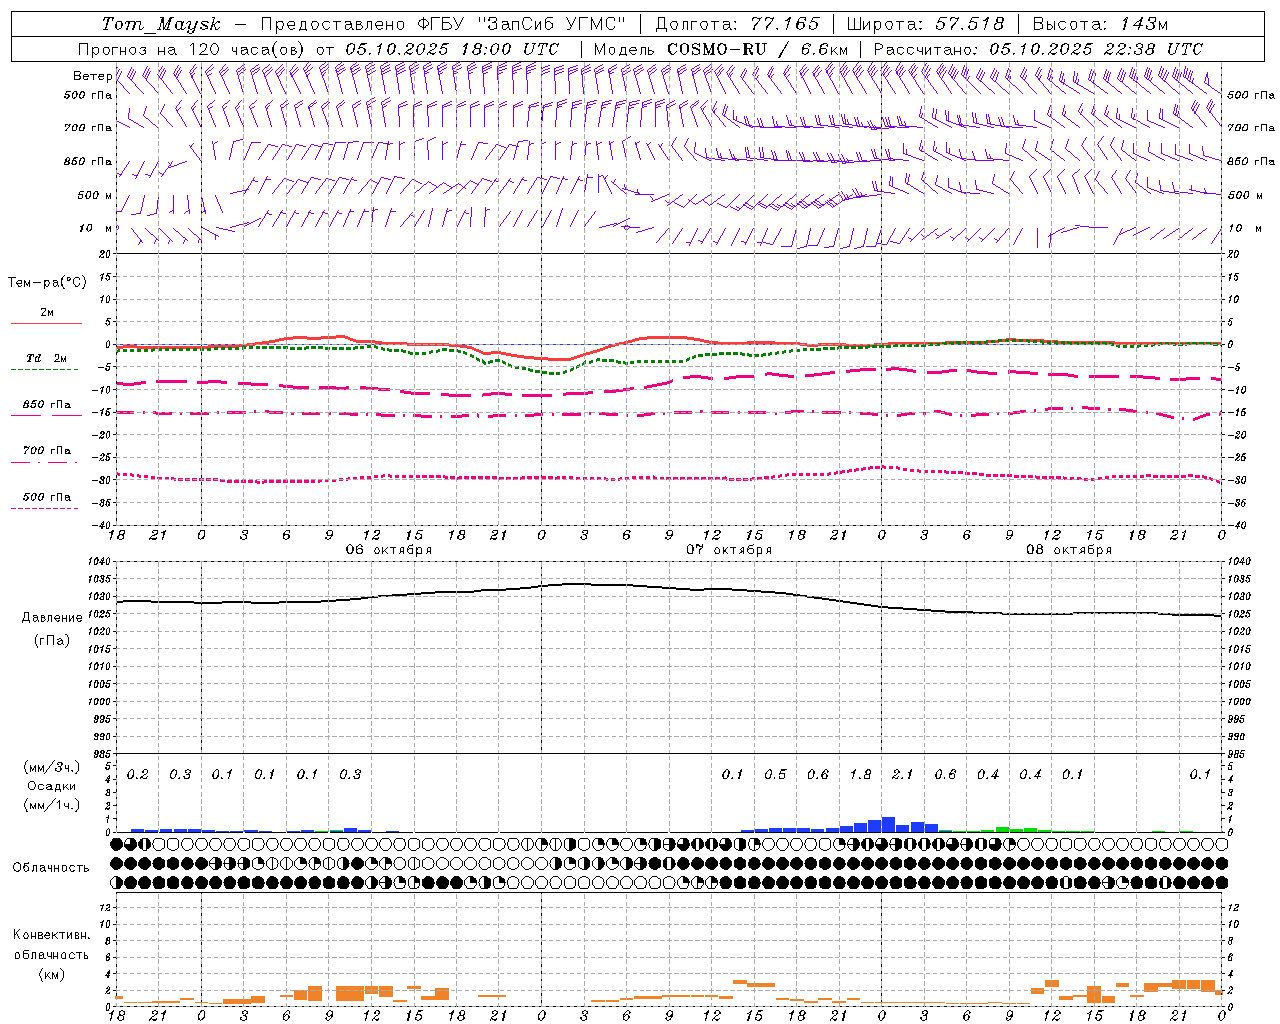Click the Облачность cloud cover label
Viewport: 1280px width, 1024px height.
[x=51, y=868]
